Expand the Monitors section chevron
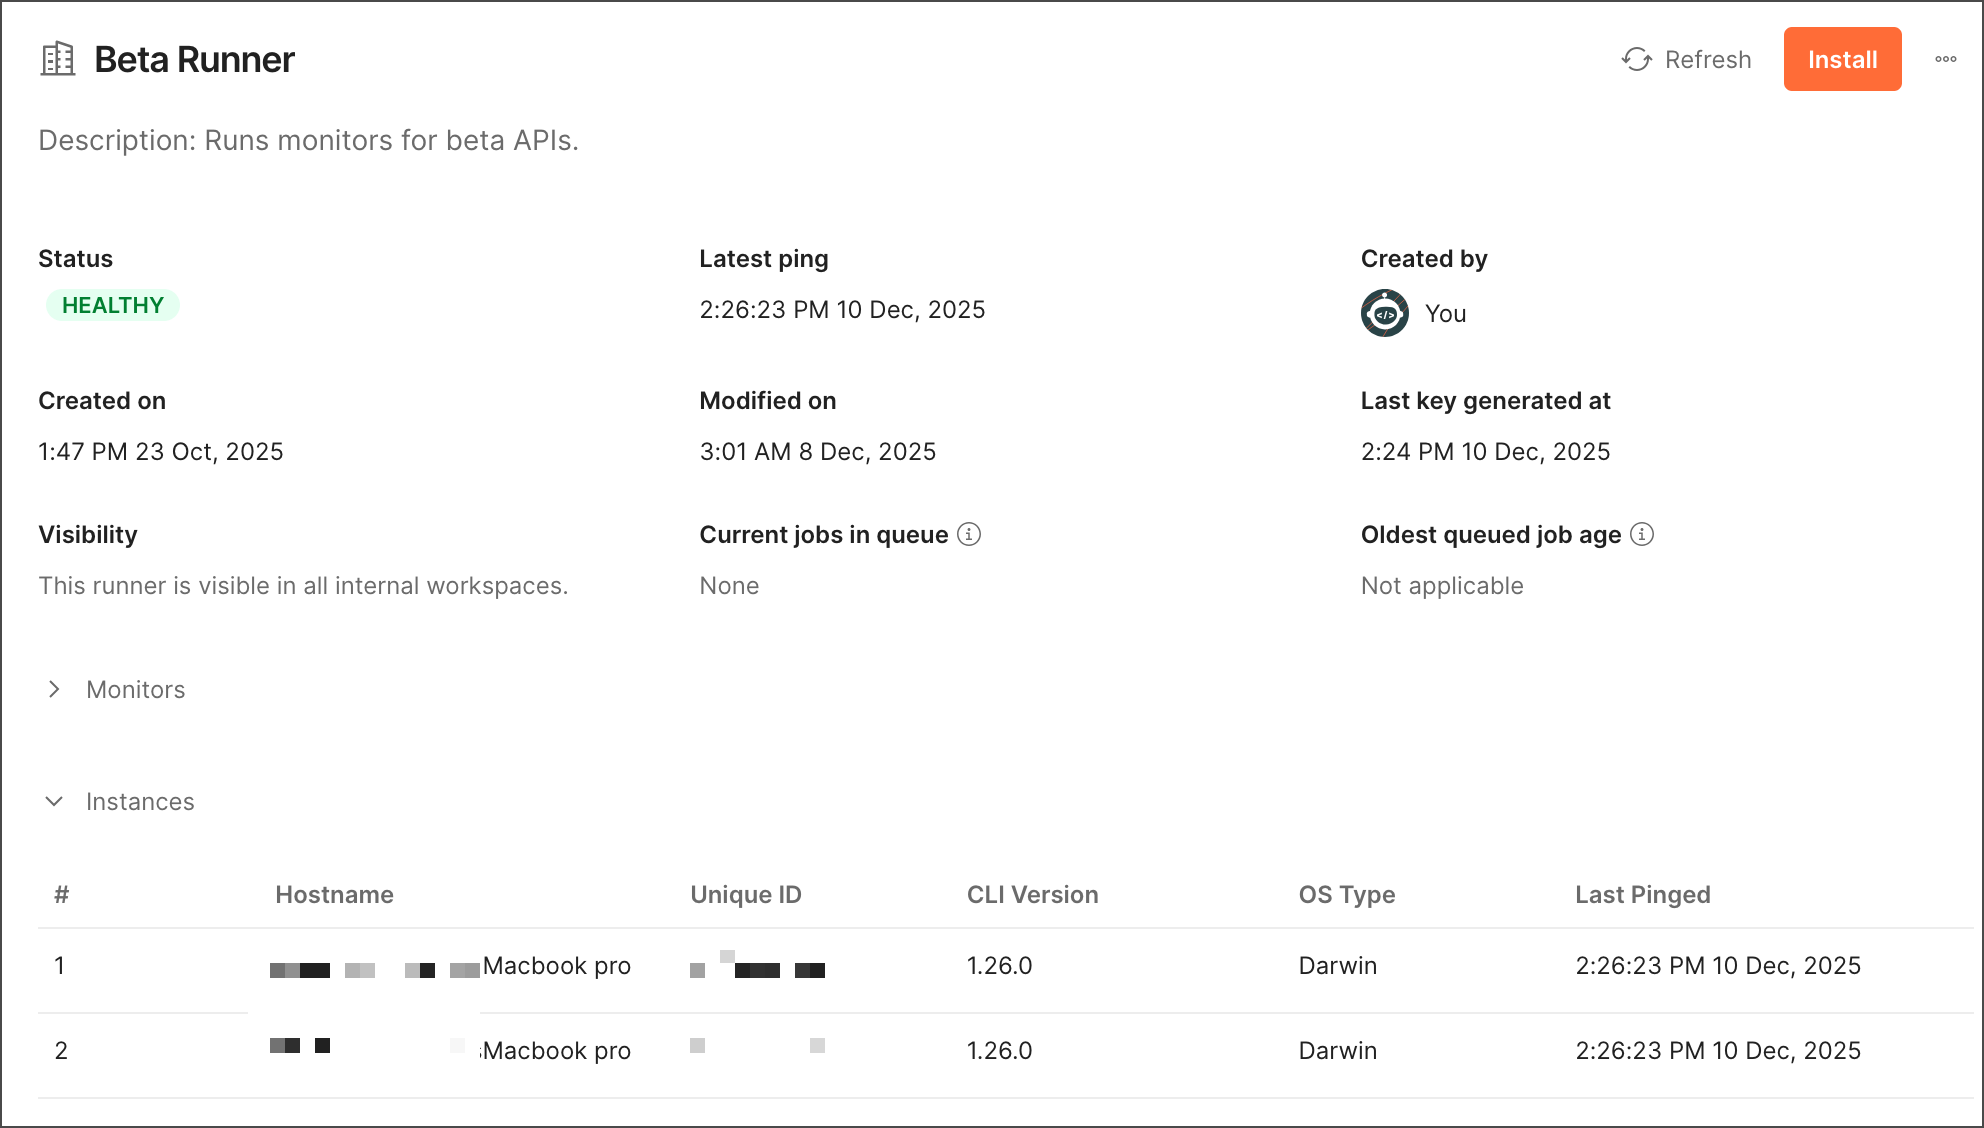The image size is (1984, 1128). [54, 689]
